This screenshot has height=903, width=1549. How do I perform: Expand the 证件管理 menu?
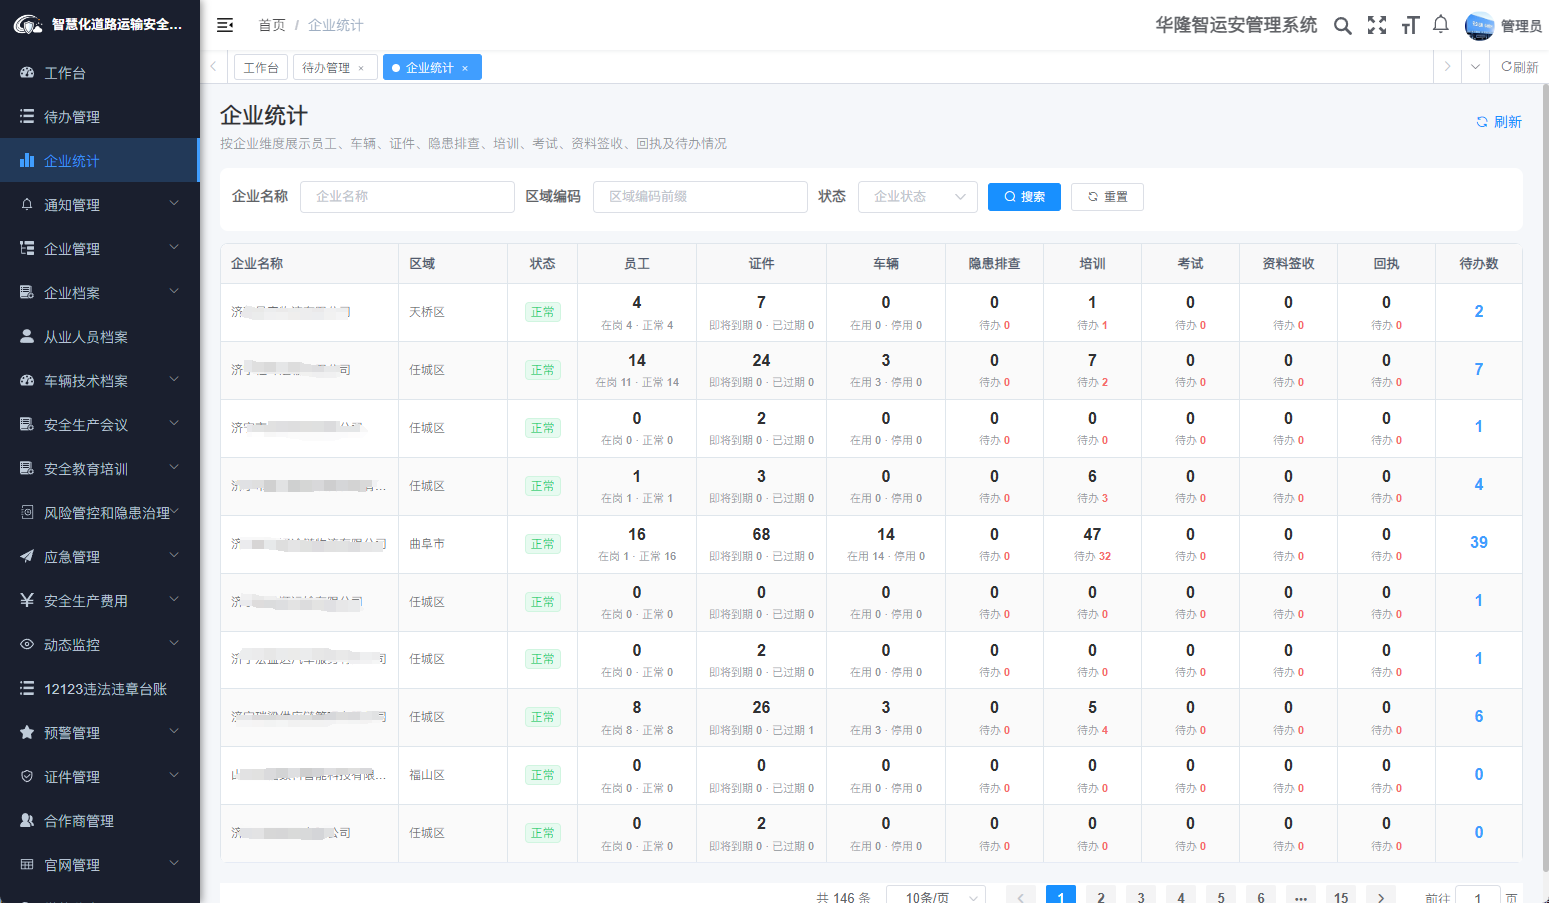pos(100,777)
